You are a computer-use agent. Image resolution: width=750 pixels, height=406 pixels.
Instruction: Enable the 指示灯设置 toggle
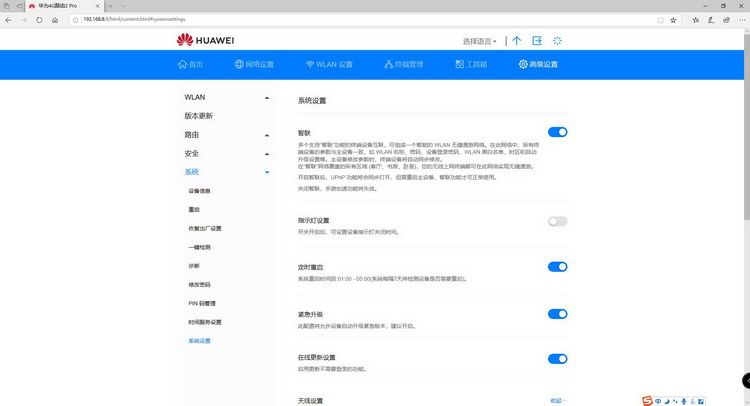(557, 221)
